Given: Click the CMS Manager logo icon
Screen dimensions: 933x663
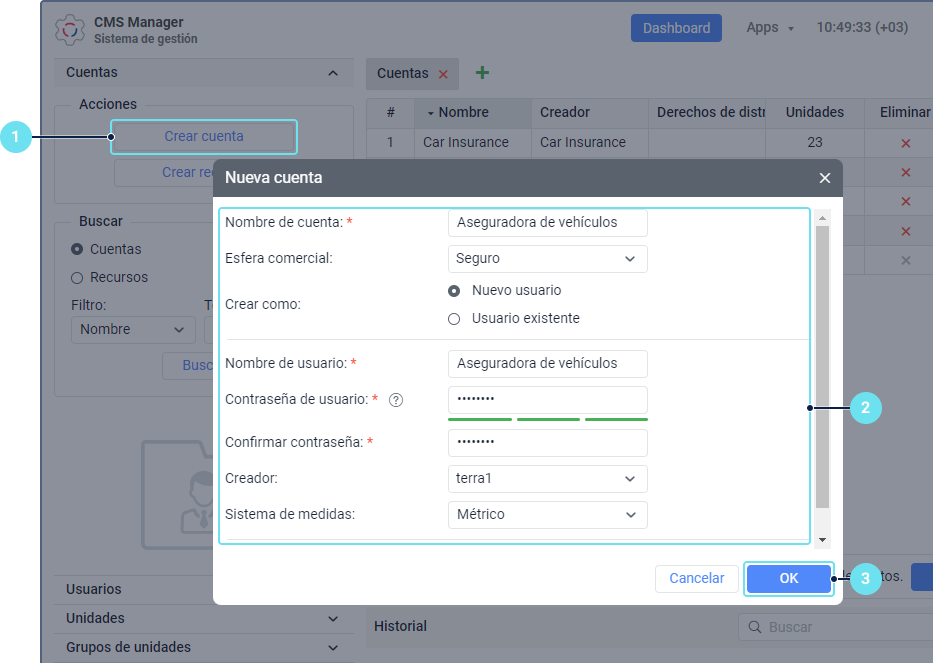Looking at the screenshot, I should coord(69,30).
